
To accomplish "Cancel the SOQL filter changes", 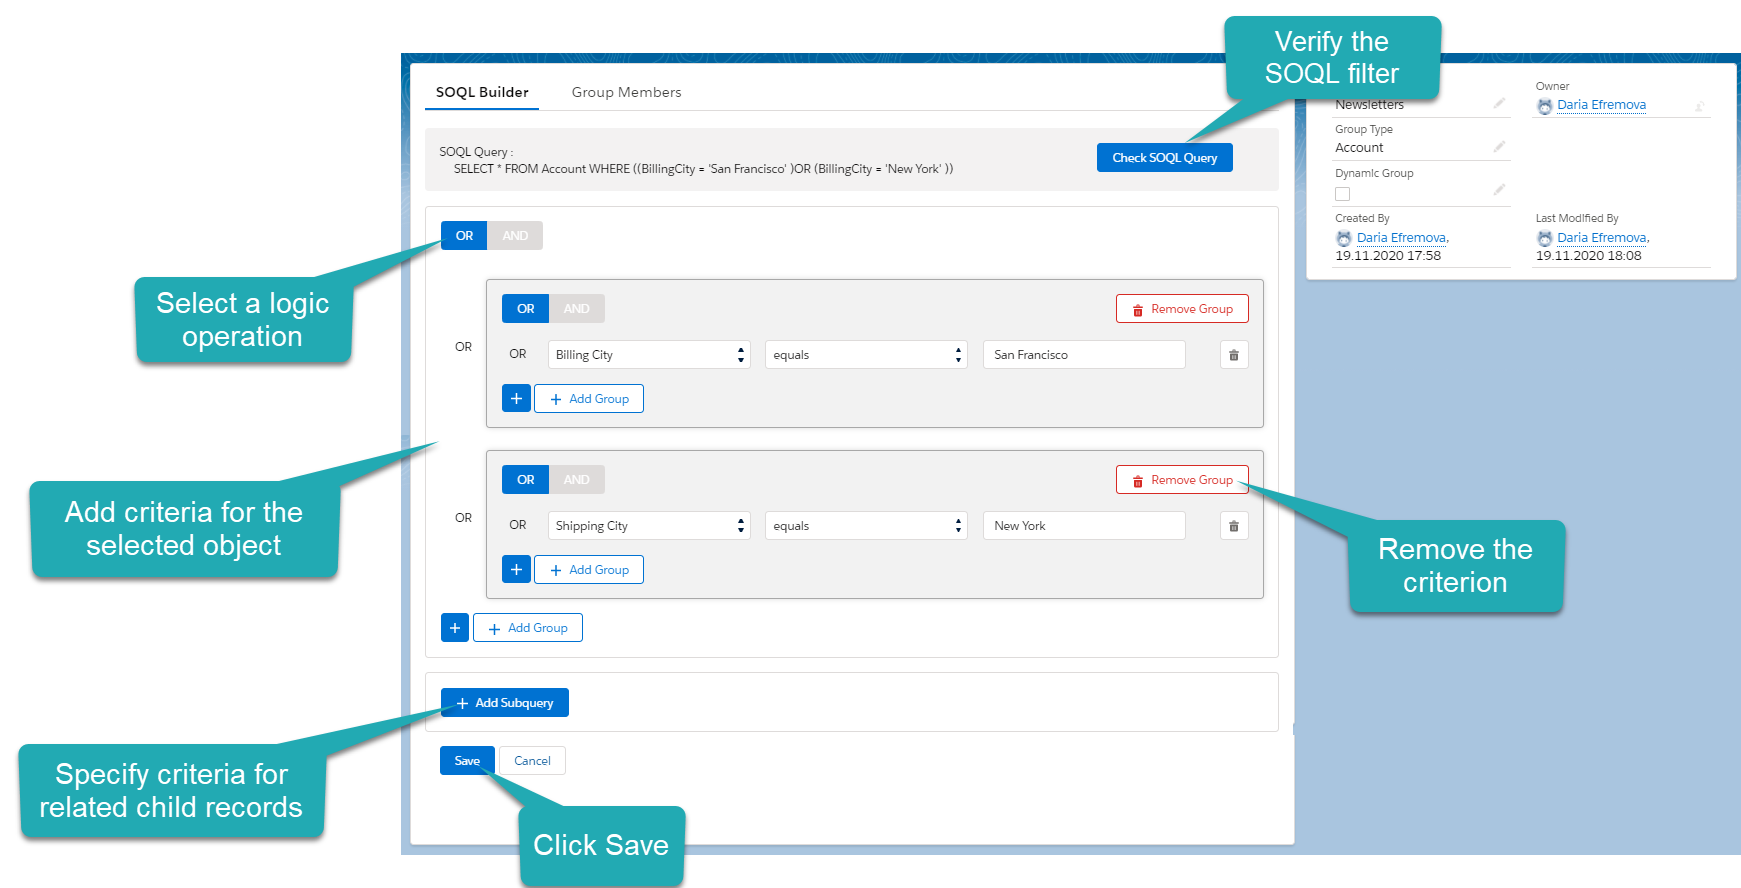I will [532, 760].
